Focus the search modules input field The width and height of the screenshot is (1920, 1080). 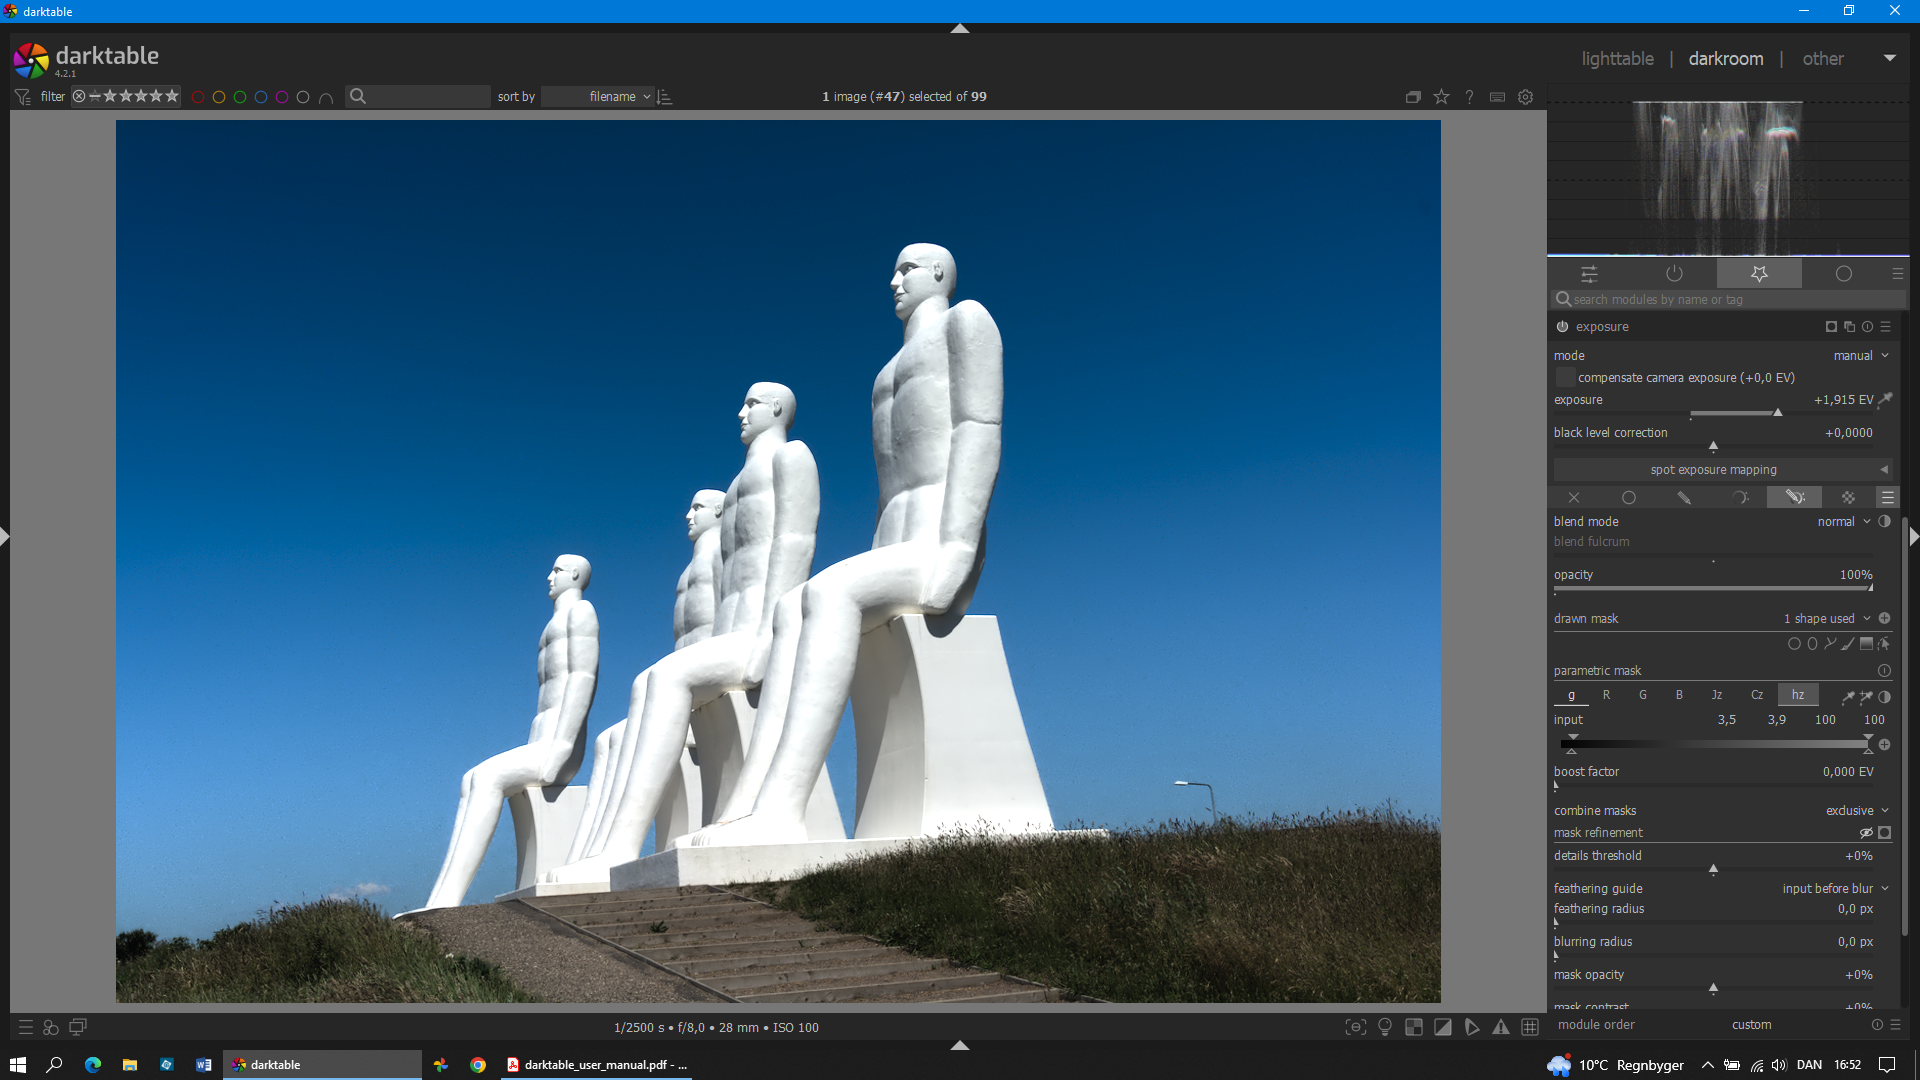coord(1728,300)
